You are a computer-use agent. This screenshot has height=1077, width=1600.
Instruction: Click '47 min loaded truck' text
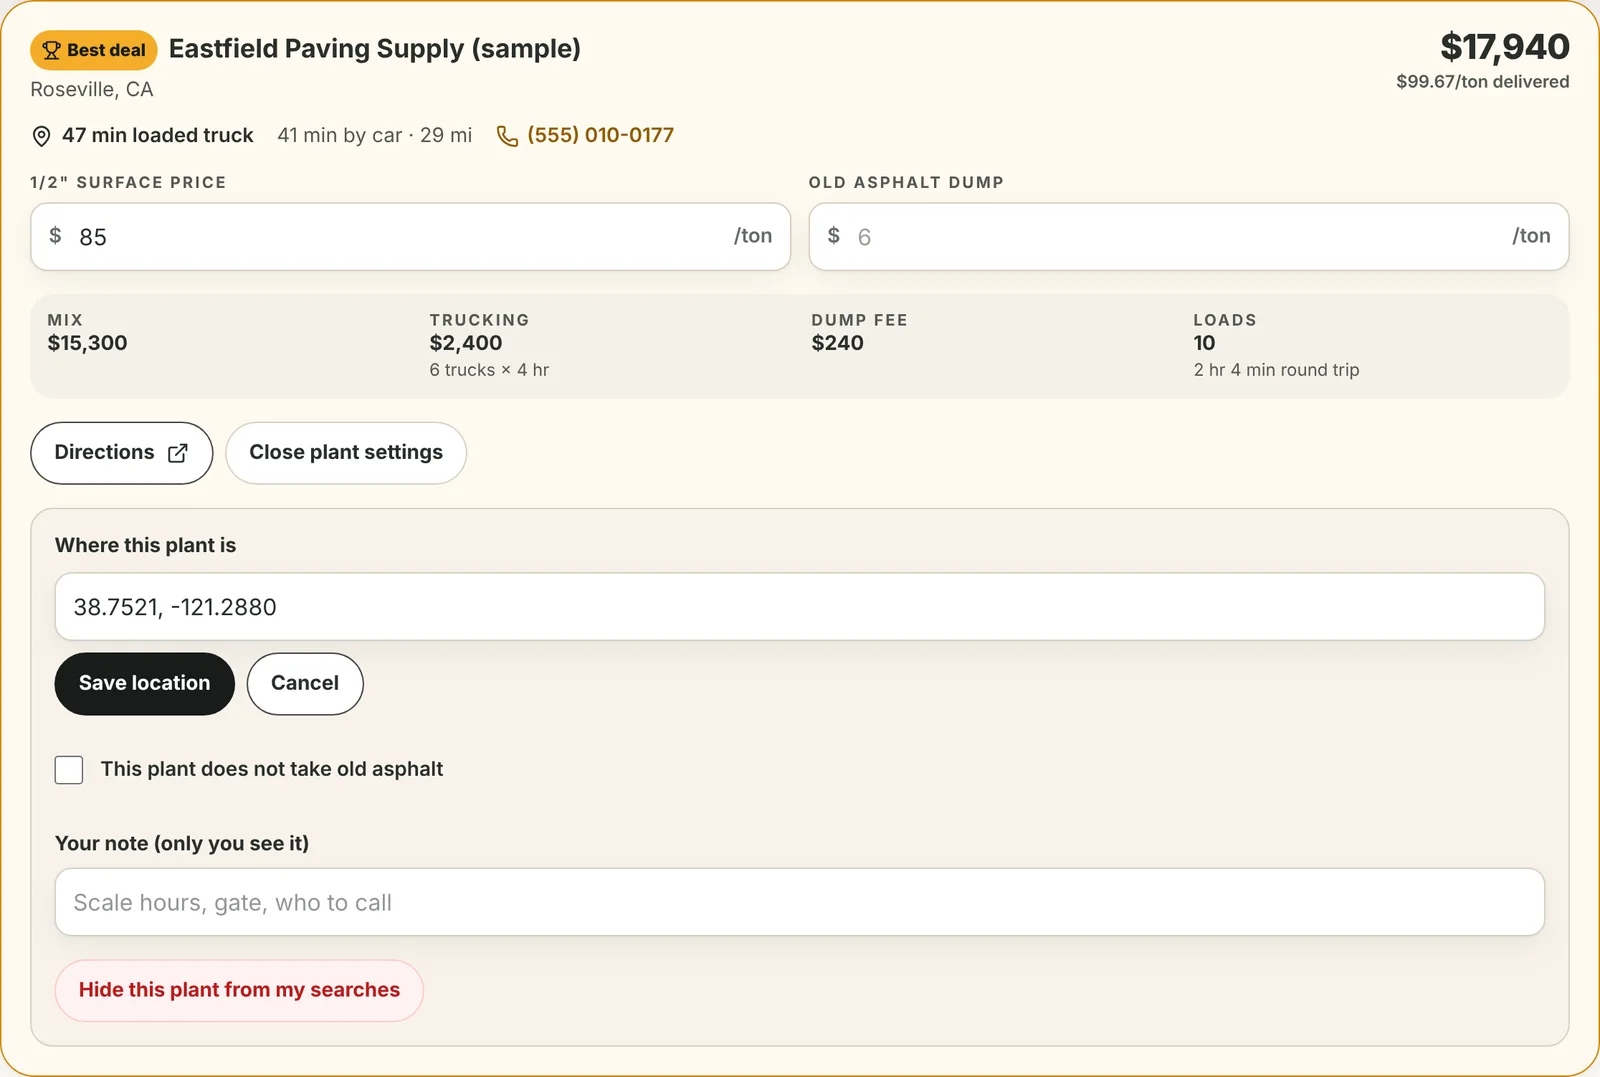coord(158,135)
